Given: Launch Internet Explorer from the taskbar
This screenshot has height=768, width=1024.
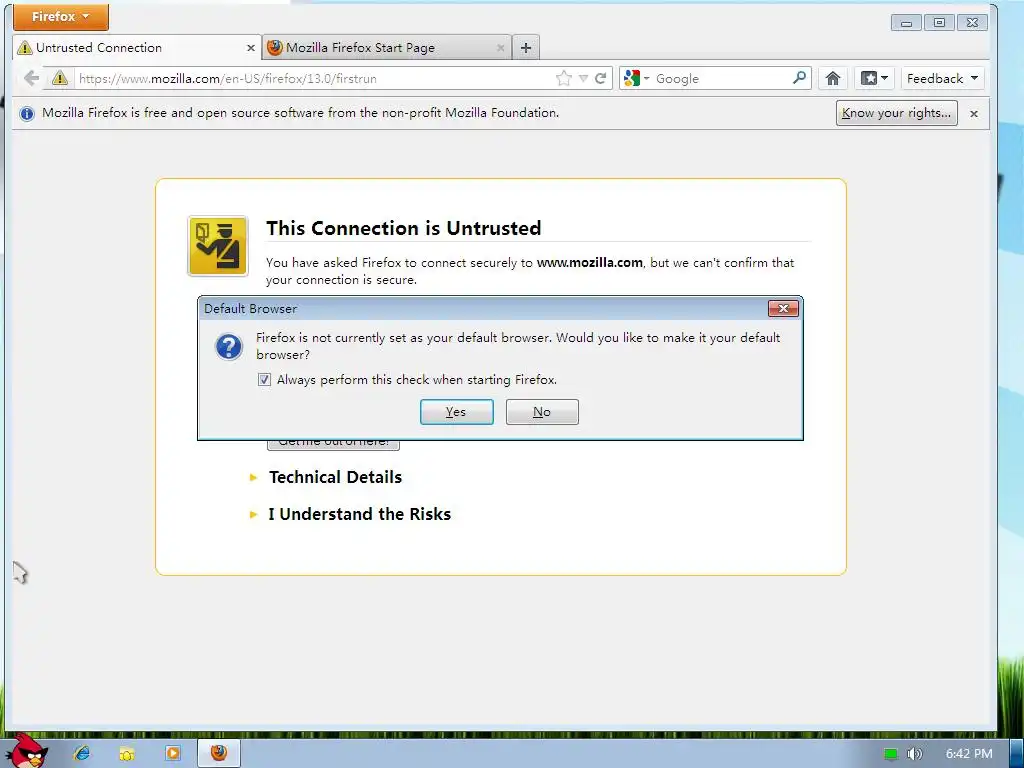Looking at the screenshot, I should pyautogui.click(x=82, y=753).
